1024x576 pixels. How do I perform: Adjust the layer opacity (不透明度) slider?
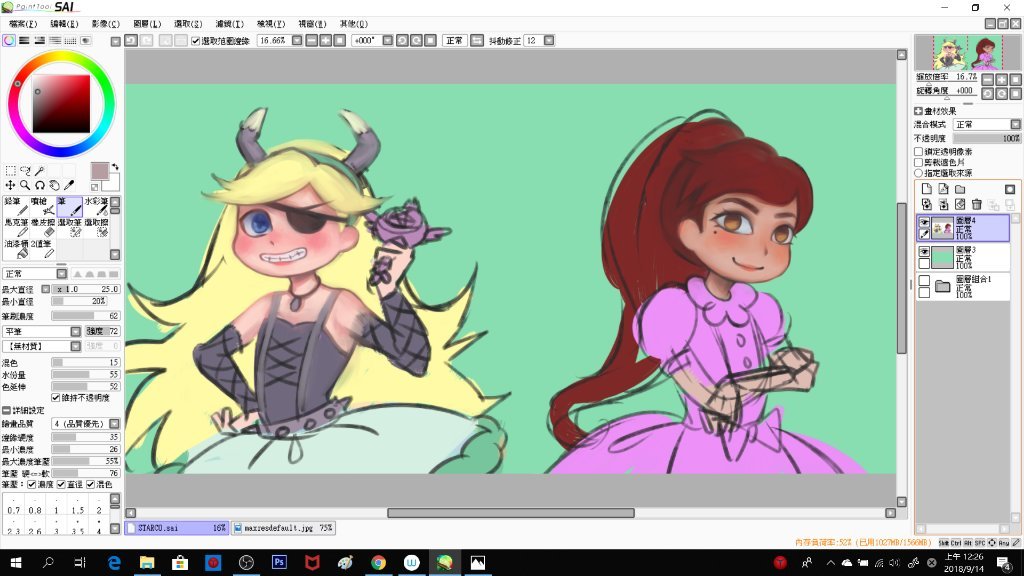pos(986,138)
